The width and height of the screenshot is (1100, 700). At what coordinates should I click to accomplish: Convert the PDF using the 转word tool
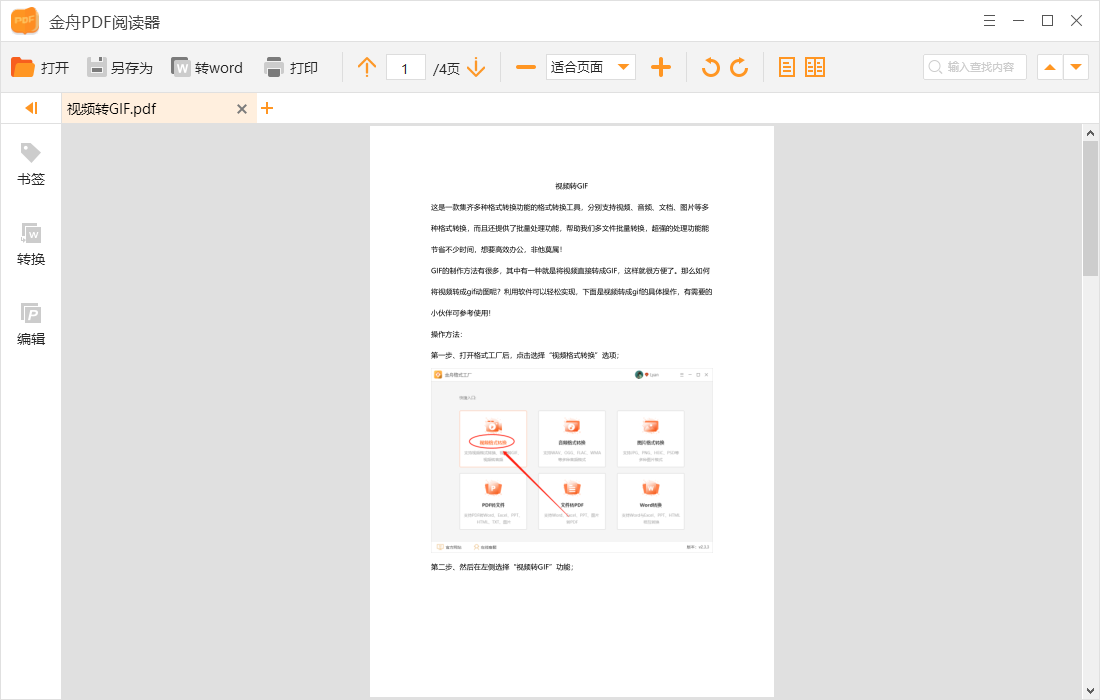208,67
